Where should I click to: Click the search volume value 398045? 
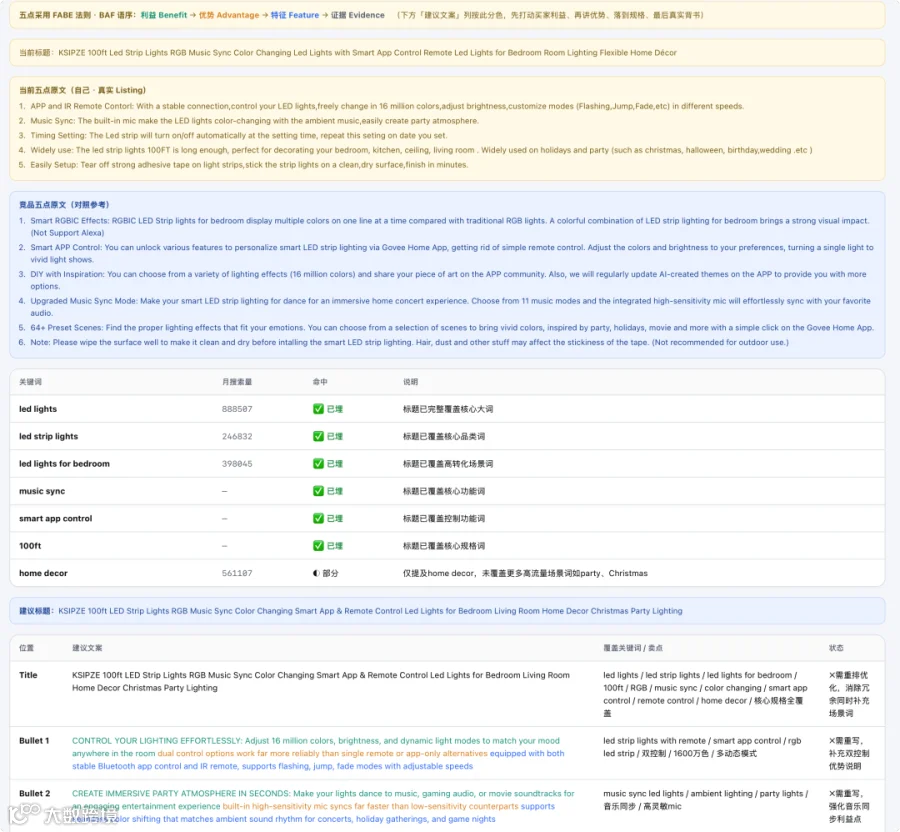coord(237,464)
